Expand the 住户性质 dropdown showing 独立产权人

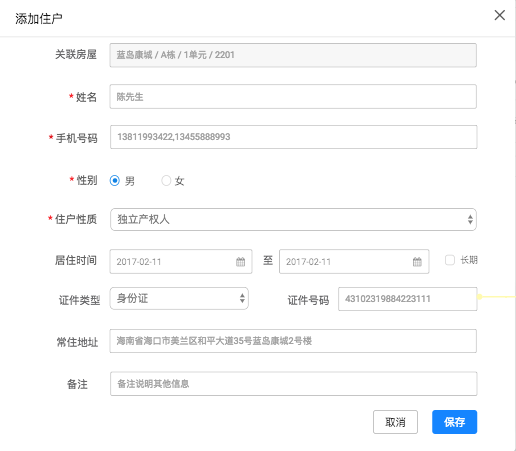click(293, 219)
